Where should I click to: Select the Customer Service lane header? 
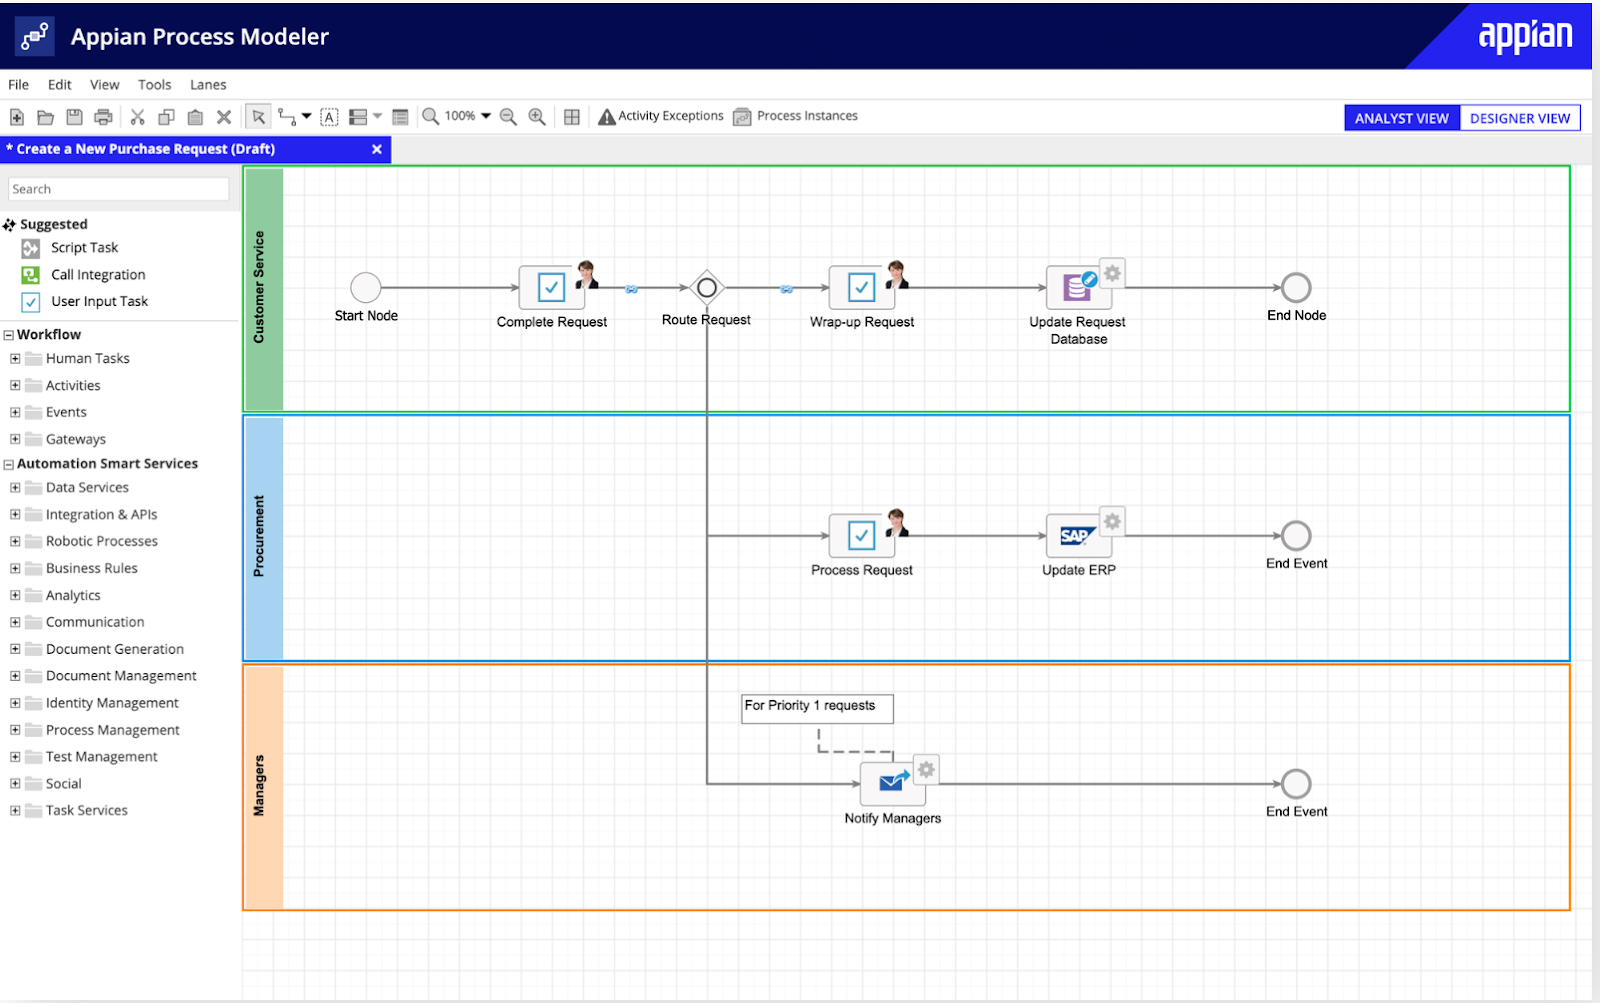coord(263,288)
